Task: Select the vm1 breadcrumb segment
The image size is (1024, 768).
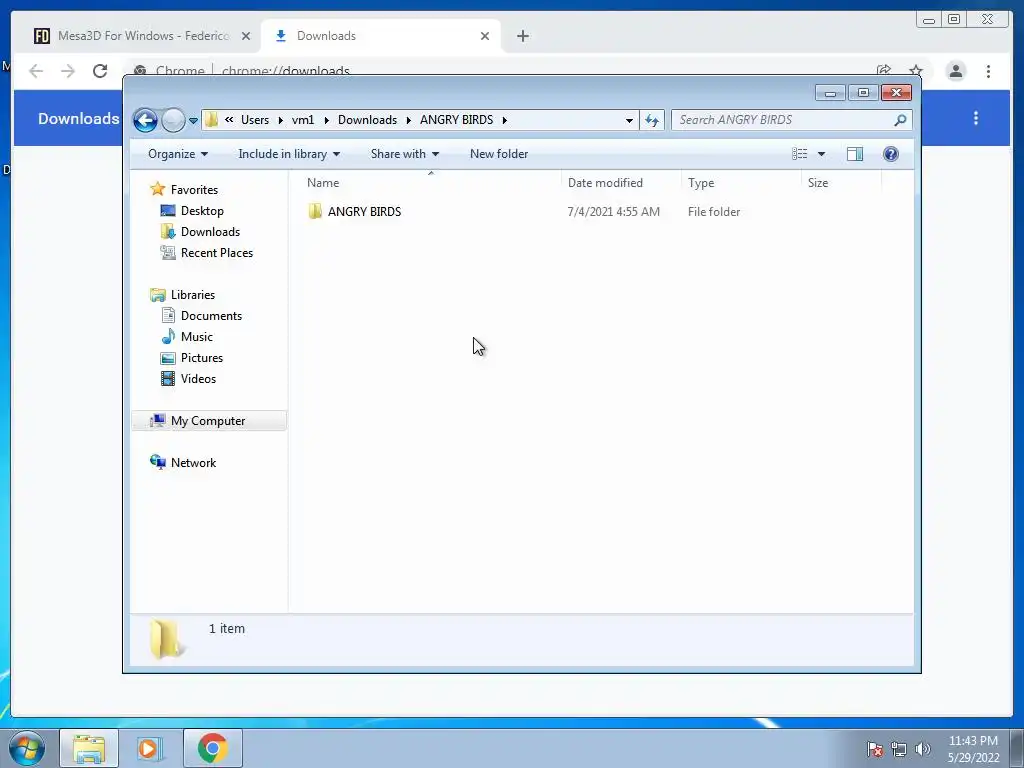Action: [x=303, y=120]
